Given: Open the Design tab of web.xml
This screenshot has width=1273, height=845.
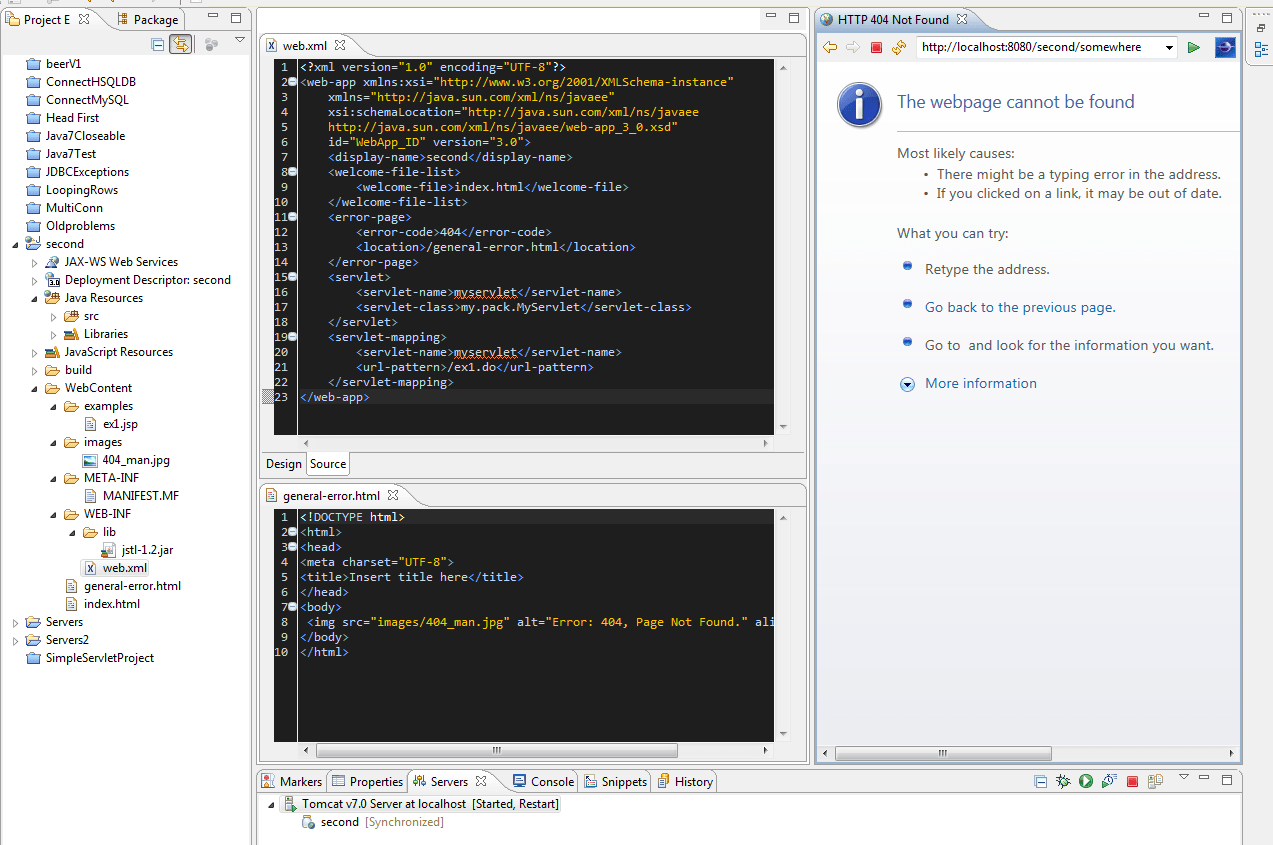Looking at the screenshot, I should [x=283, y=463].
